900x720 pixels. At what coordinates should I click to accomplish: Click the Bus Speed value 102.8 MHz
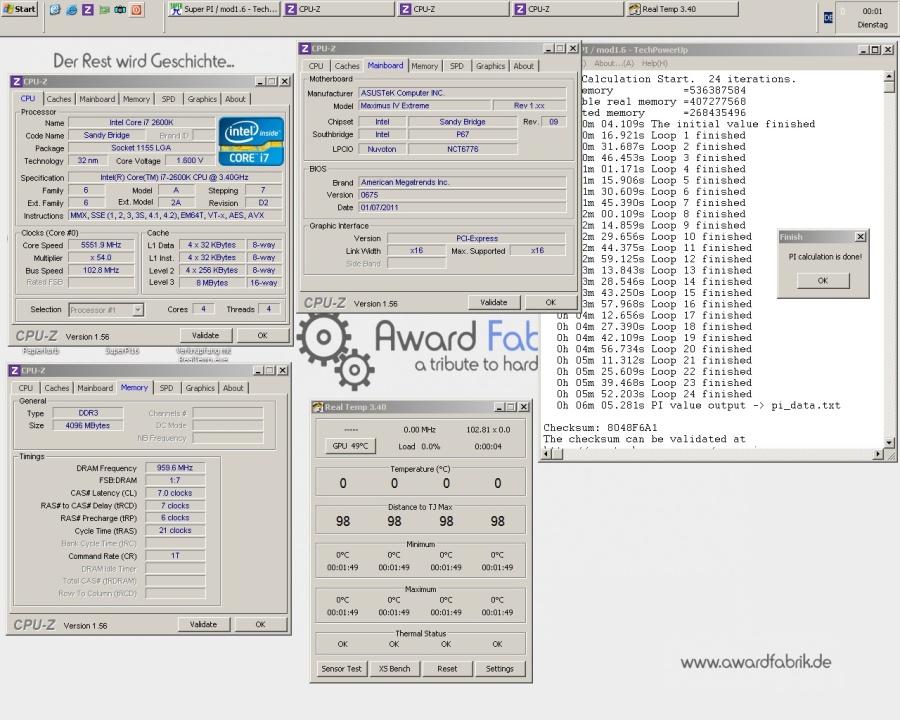tap(101, 270)
